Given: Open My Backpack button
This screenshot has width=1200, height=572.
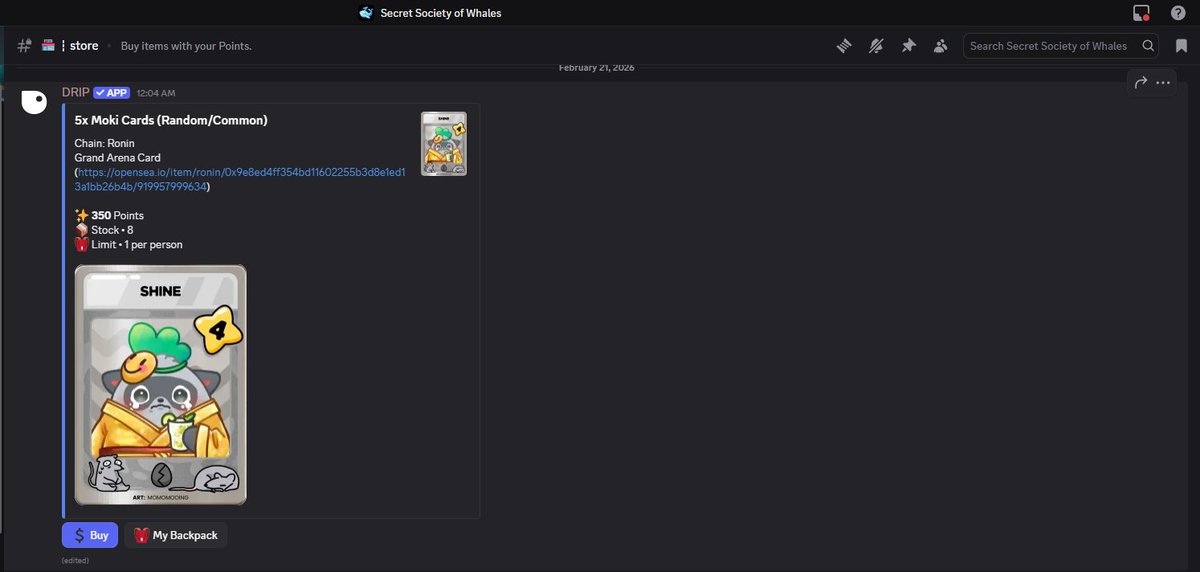Looking at the screenshot, I should (x=176, y=535).
